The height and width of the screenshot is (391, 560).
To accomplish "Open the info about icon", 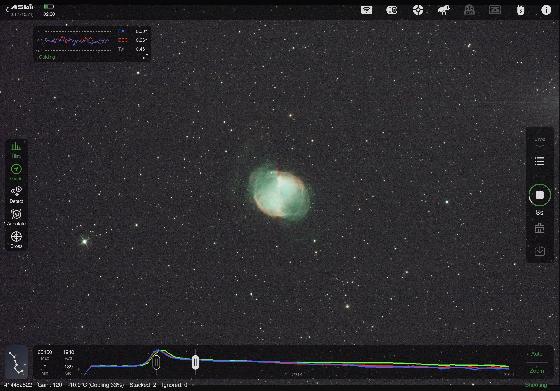I will 546,10.
